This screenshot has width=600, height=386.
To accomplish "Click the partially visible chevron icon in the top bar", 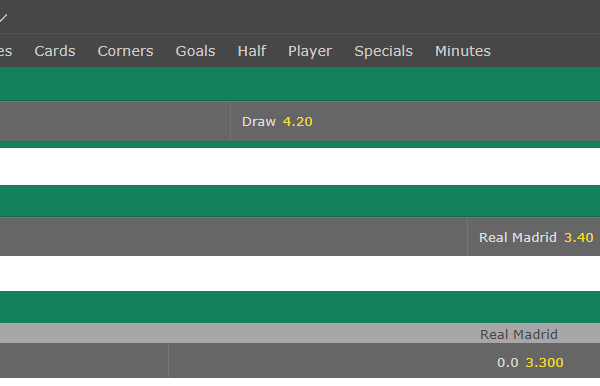I will click(x=3, y=18).
